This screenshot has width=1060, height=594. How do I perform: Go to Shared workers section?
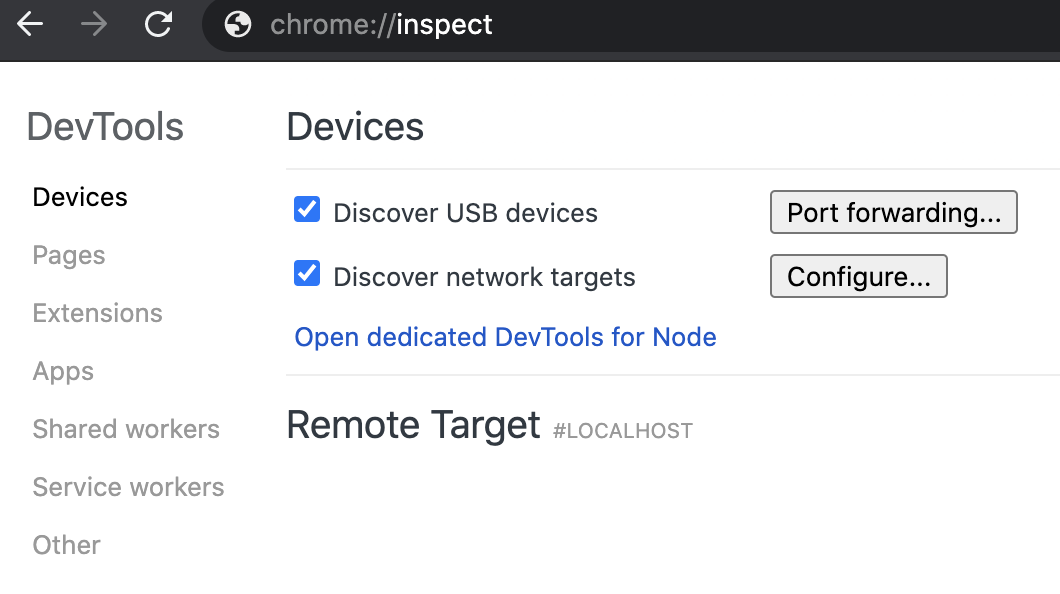[x=126, y=429]
